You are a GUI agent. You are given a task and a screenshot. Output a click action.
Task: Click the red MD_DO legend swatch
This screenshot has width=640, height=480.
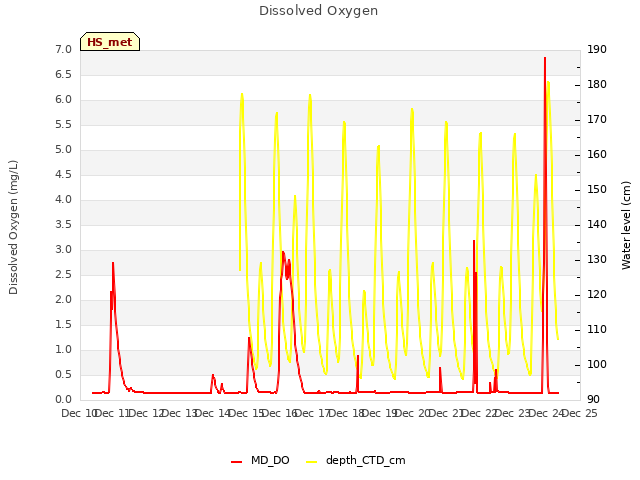click(236, 462)
